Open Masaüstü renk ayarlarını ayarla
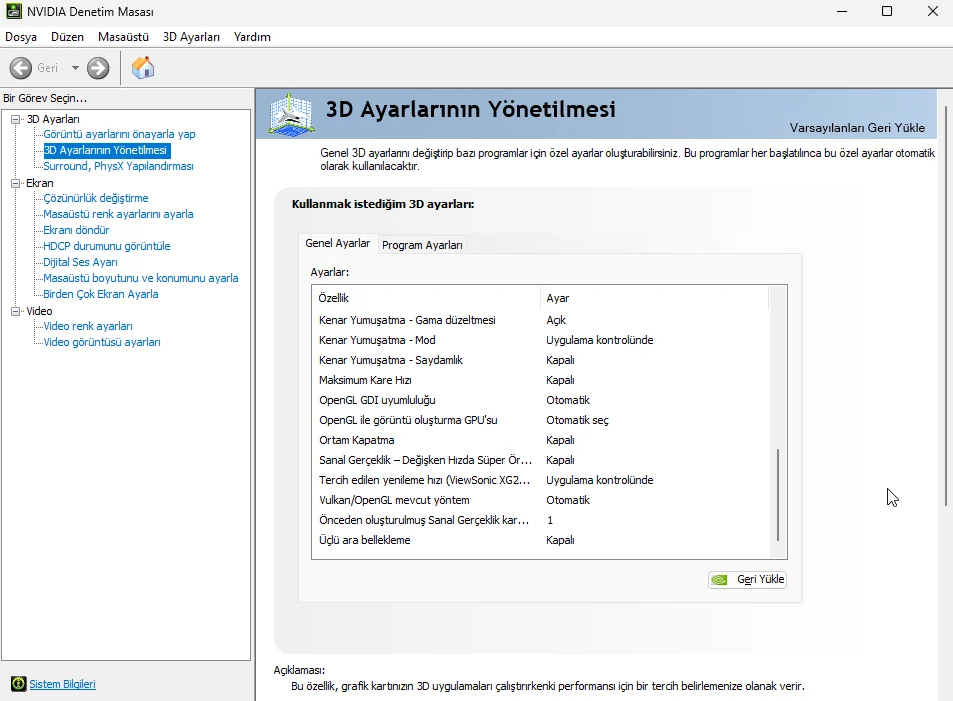Screen dimensions: 953x701 point(119,214)
